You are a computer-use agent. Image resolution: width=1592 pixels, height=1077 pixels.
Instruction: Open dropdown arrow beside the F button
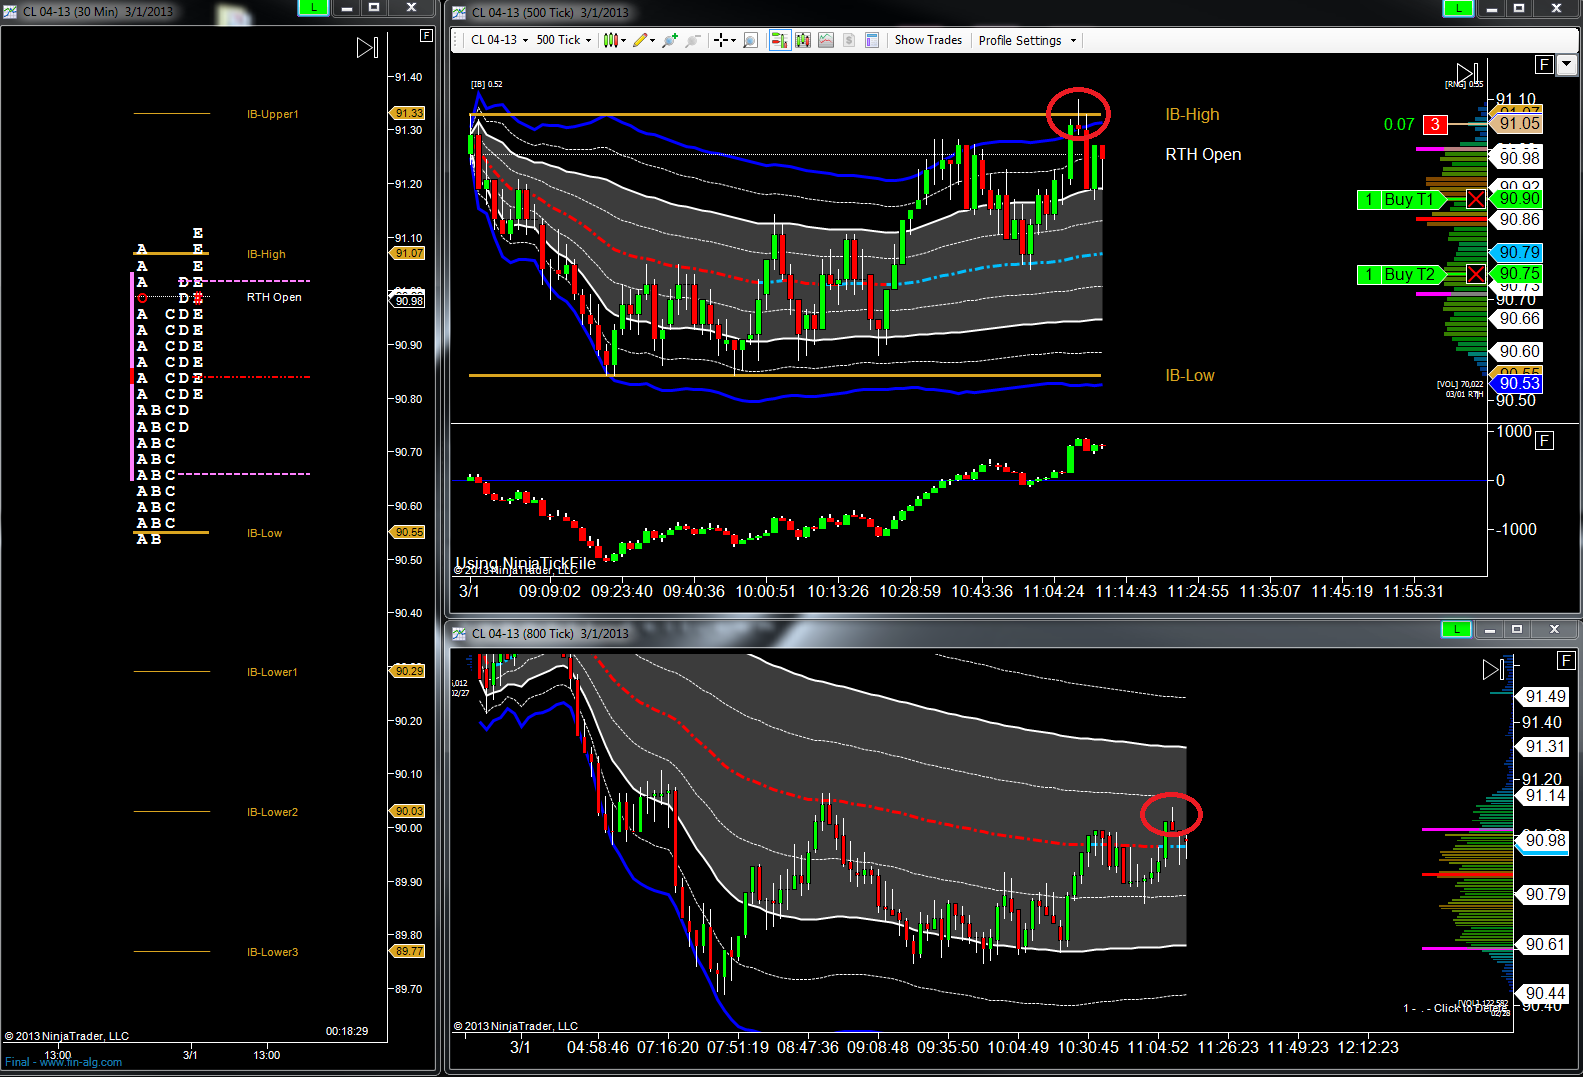click(x=1567, y=64)
